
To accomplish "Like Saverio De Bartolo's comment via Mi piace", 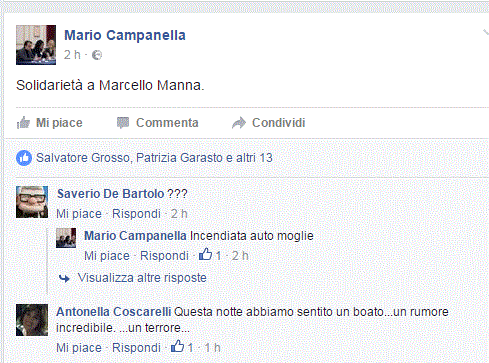I will pos(79,214).
